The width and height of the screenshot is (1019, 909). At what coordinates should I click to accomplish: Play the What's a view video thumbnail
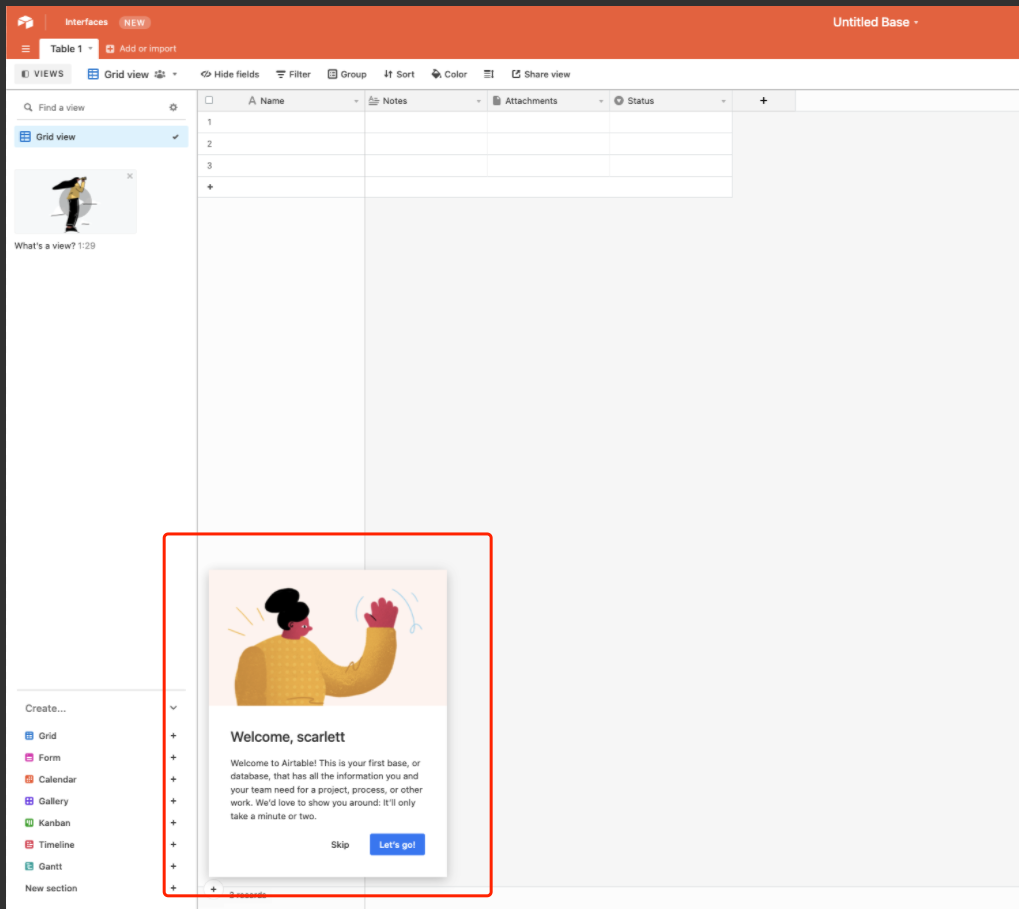(x=75, y=202)
